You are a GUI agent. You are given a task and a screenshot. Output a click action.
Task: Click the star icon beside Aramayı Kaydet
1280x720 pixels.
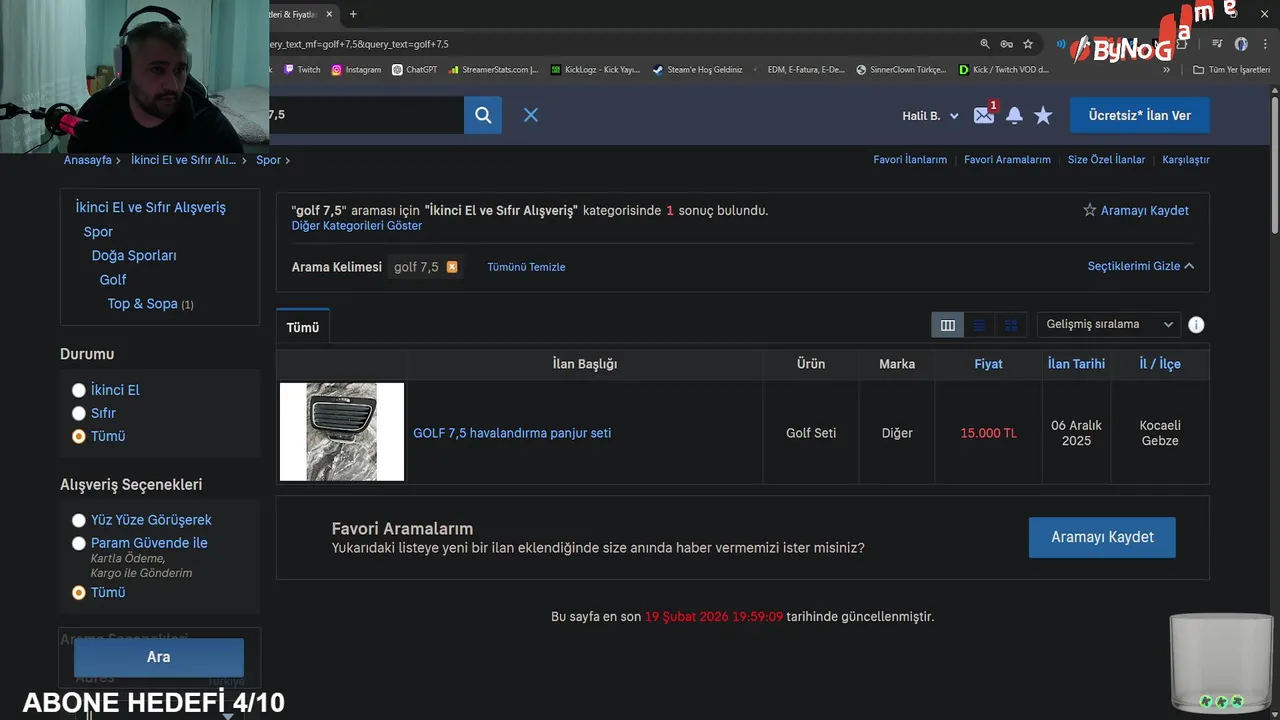1090,210
